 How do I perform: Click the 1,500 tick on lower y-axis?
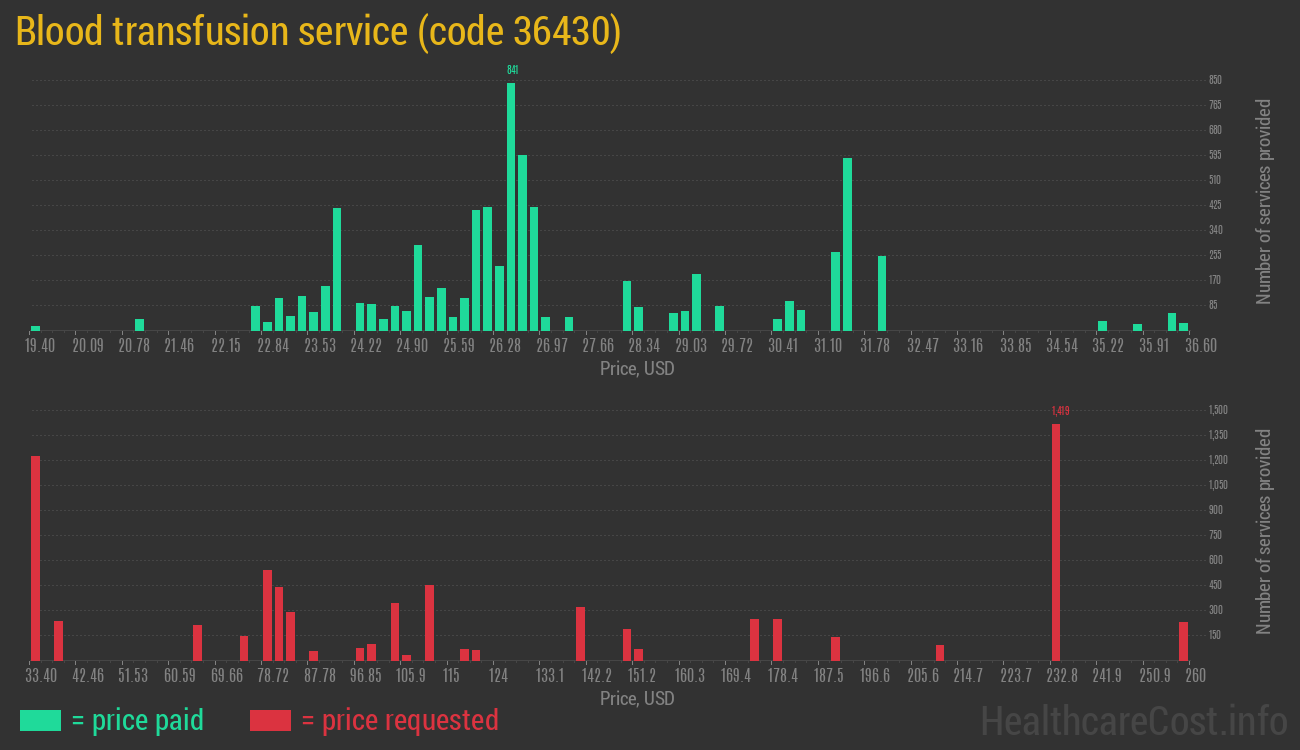(x=1217, y=410)
